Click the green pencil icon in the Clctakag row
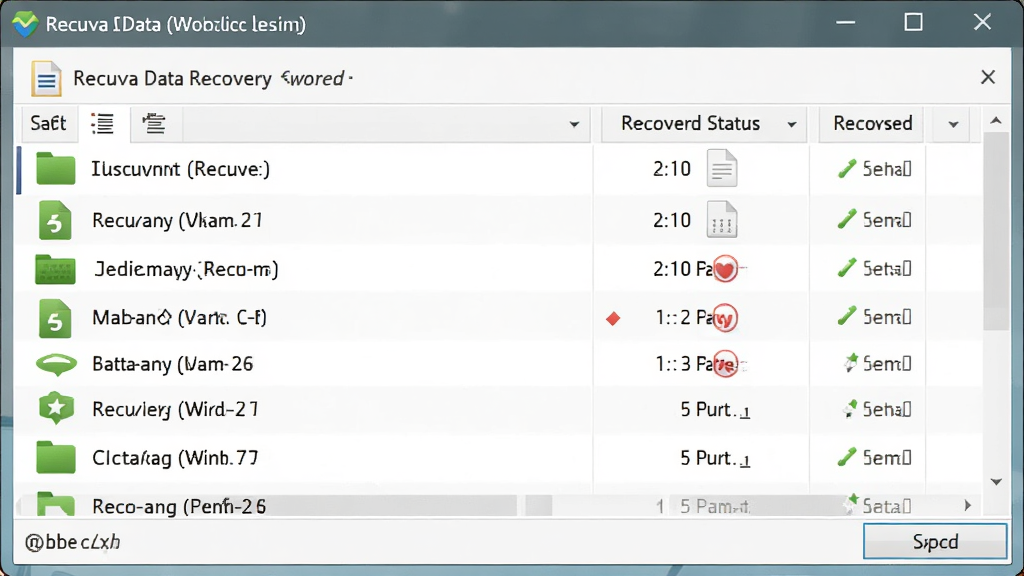Image resolution: width=1024 pixels, height=576 pixels. tap(847, 457)
